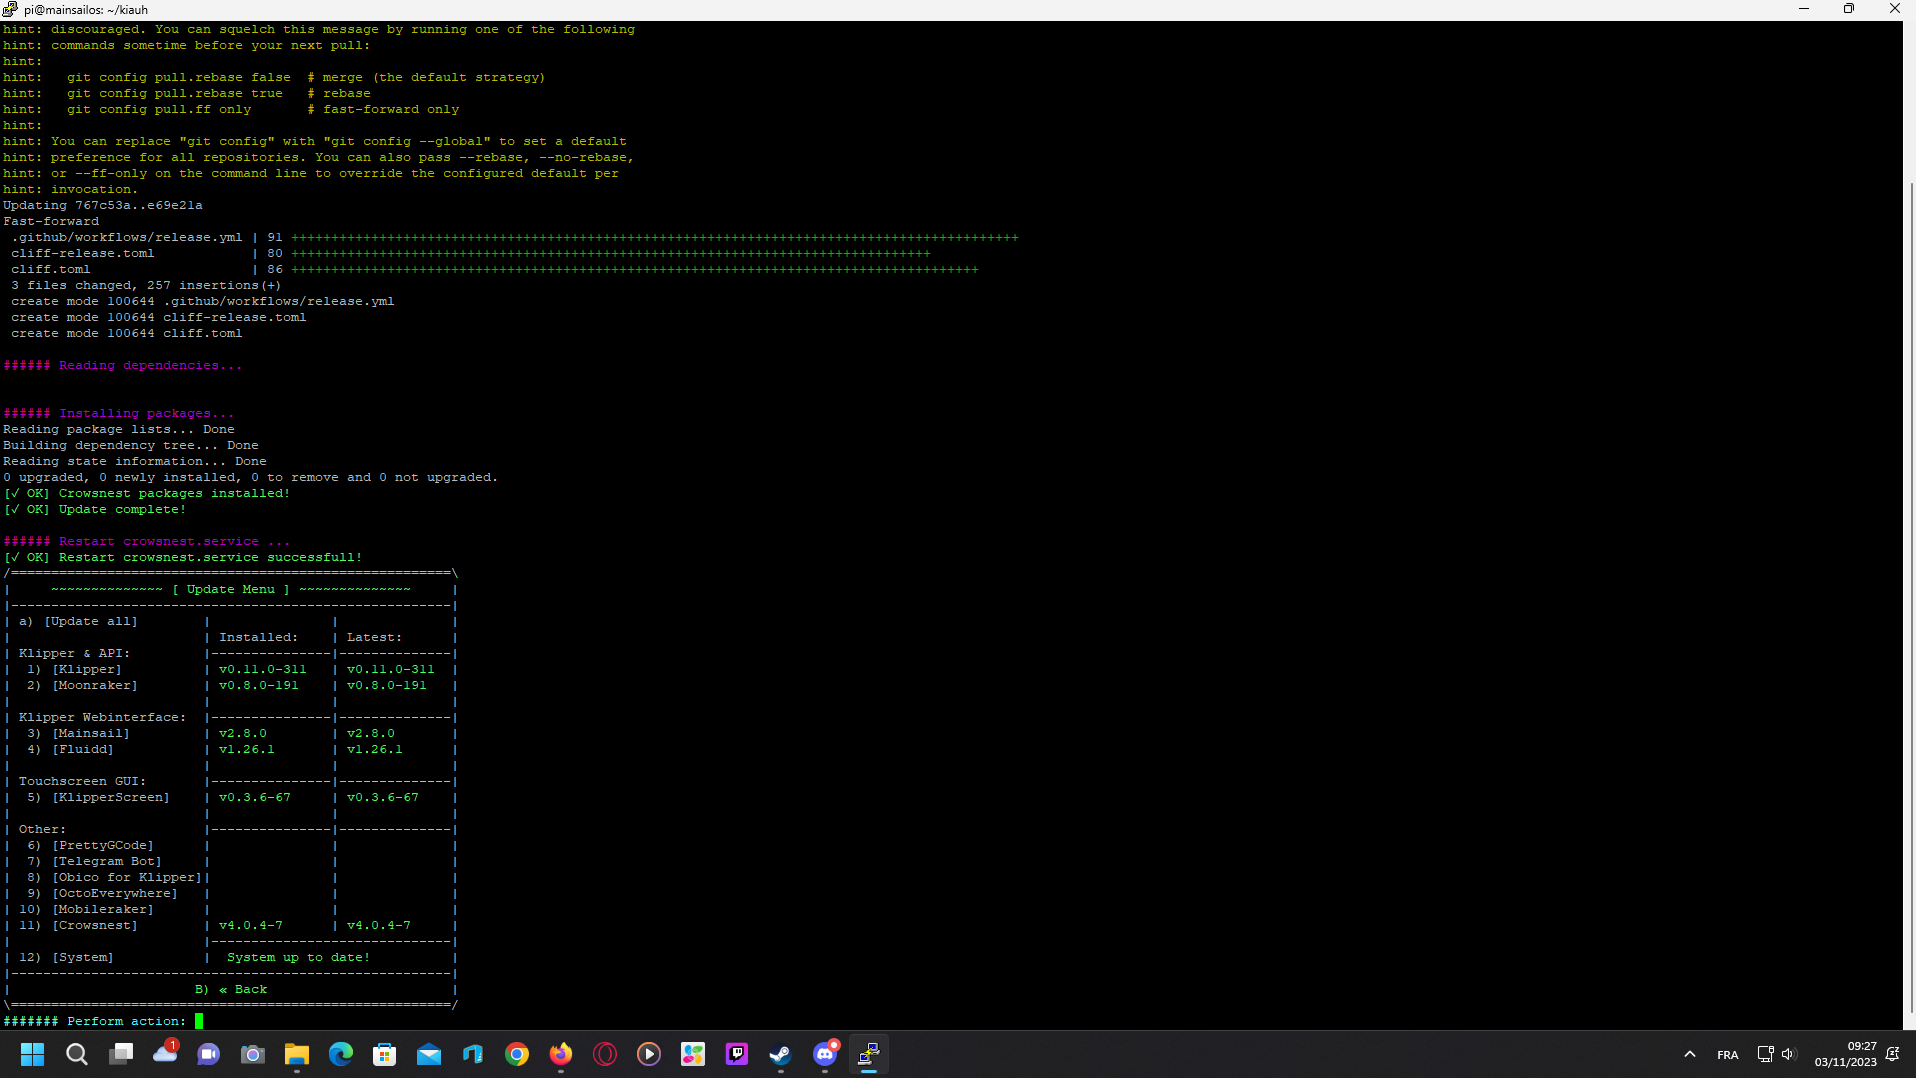Switch to Steam on the taskbar
The image size is (1916, 1078).
[781, 1054]
